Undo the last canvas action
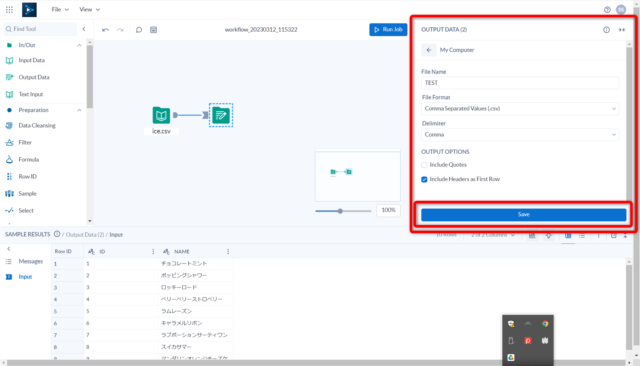This screenshot has width=640, height=366. (105, 30)
